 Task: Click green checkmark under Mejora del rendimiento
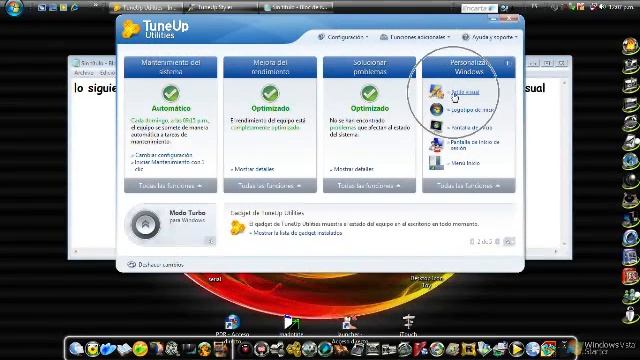[270, 93]
